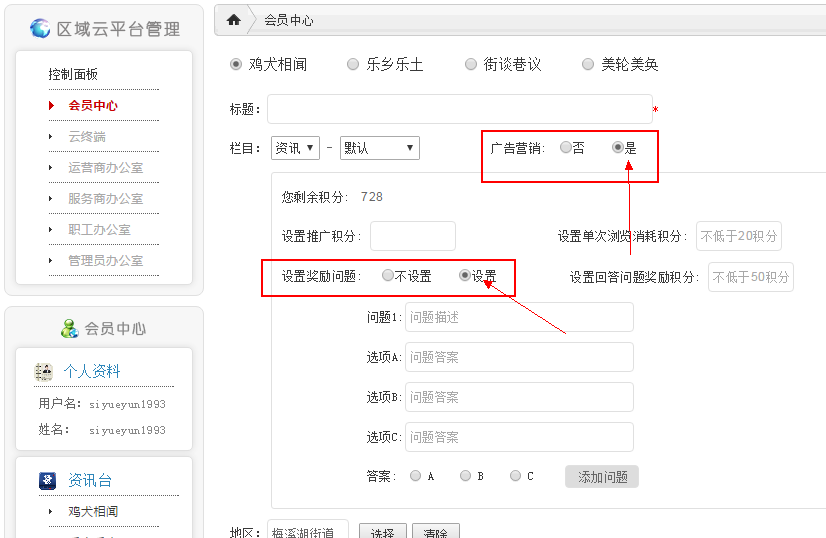
Task: Set 广告营销 to 是
Action: [x=617, y=147]
